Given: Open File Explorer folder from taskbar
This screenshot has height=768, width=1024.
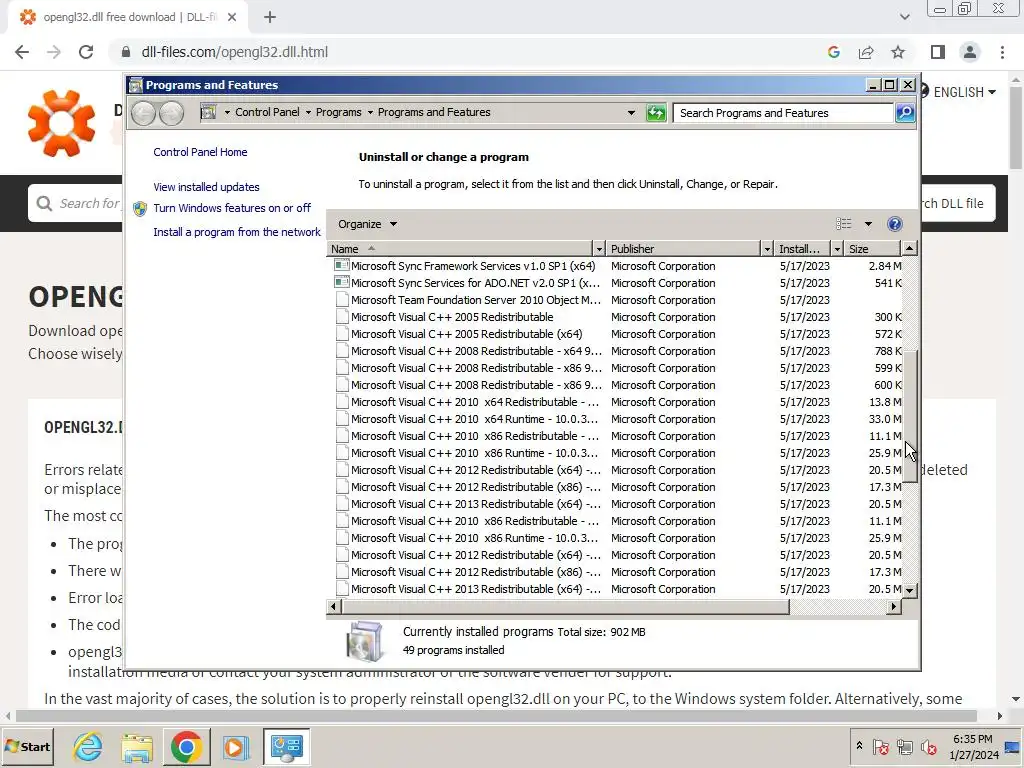Looking at the screenshot, I should (137, 746).
